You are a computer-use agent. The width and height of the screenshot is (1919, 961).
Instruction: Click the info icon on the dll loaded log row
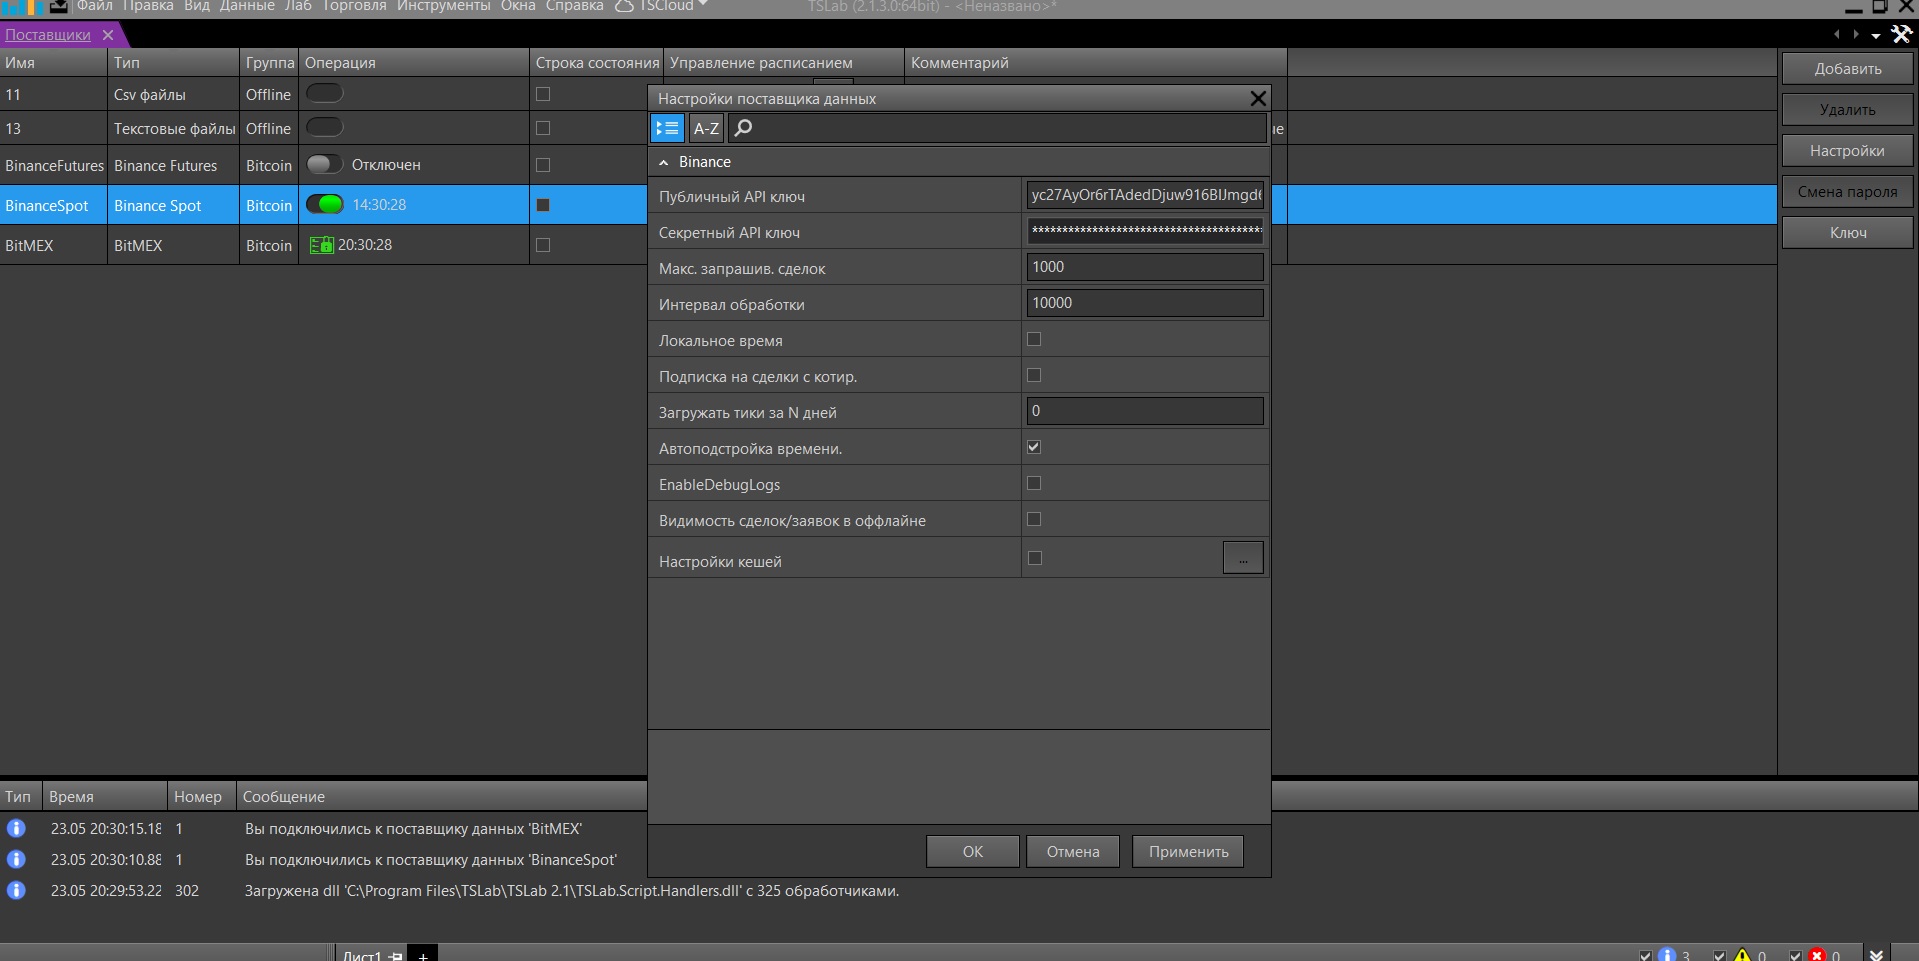(x=16, y=890)
